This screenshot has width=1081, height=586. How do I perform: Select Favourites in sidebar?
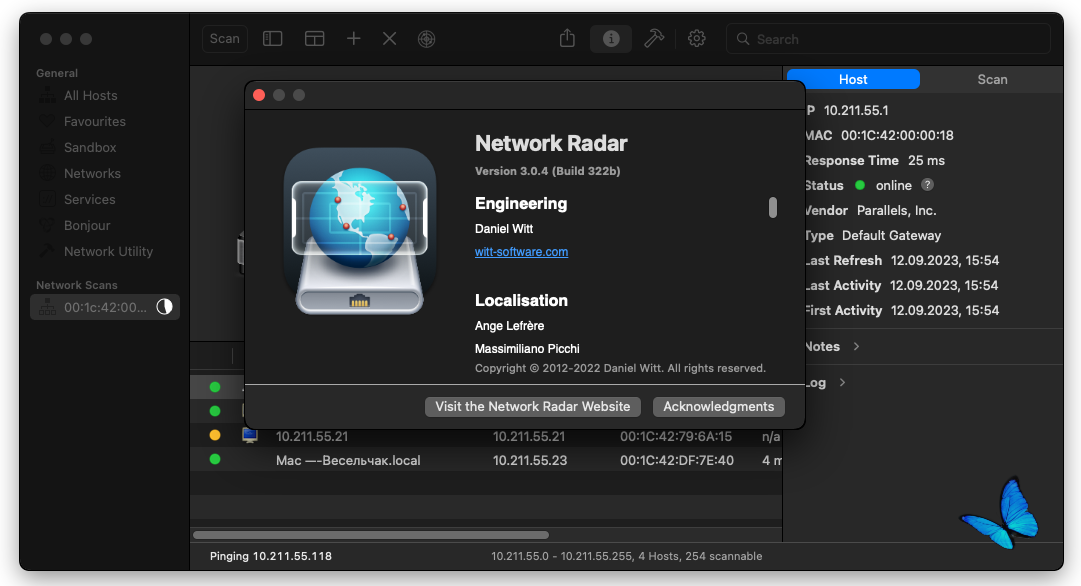coord(94,121)
